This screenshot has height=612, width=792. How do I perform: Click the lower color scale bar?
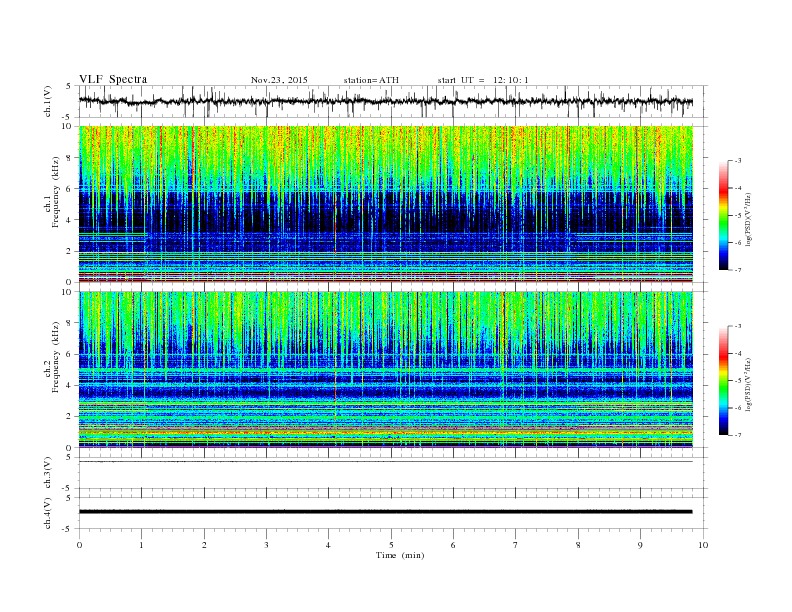[723, 380]
